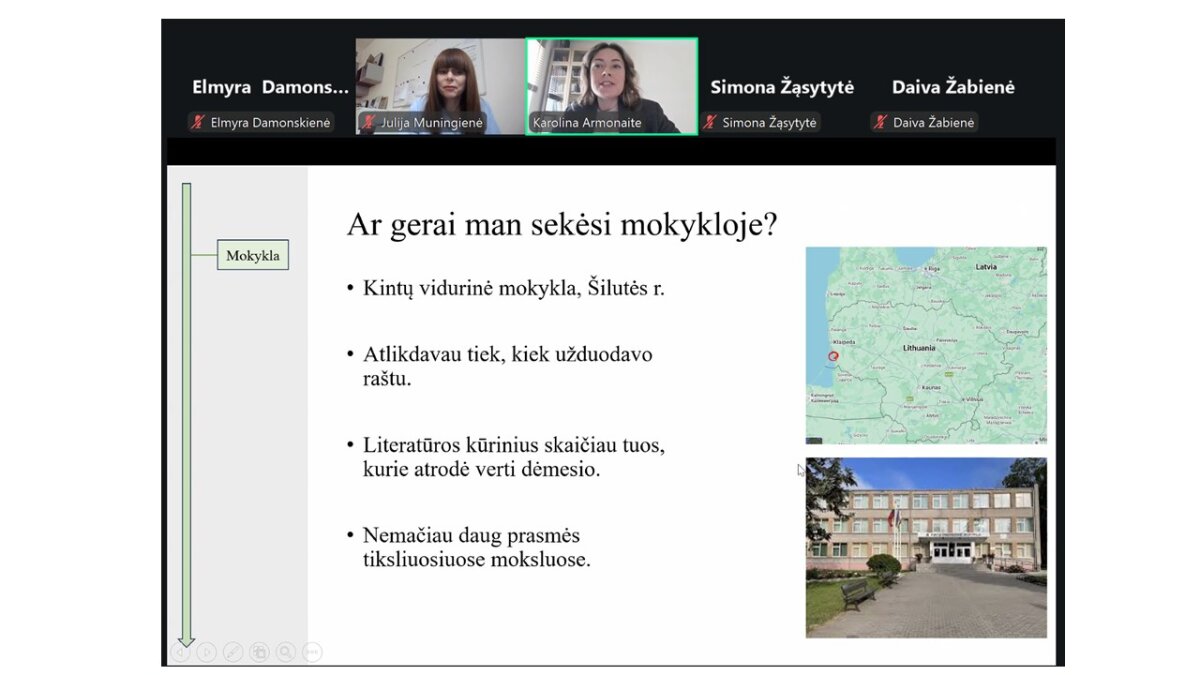Image resolution: width=1200 pixels, height=675 pixels.
Task: Click muted mic icon for Daiva Žabienė
Action: click(881, 123)
